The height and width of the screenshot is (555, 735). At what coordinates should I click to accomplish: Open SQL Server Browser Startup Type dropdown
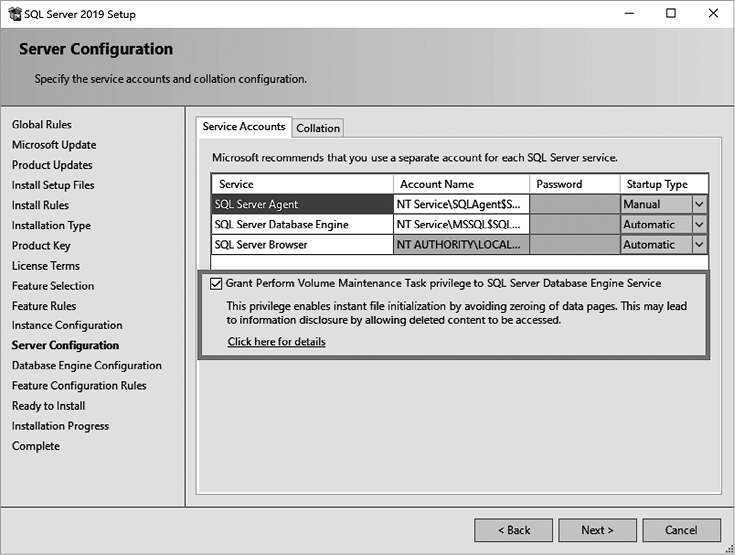tap(699, 245)
